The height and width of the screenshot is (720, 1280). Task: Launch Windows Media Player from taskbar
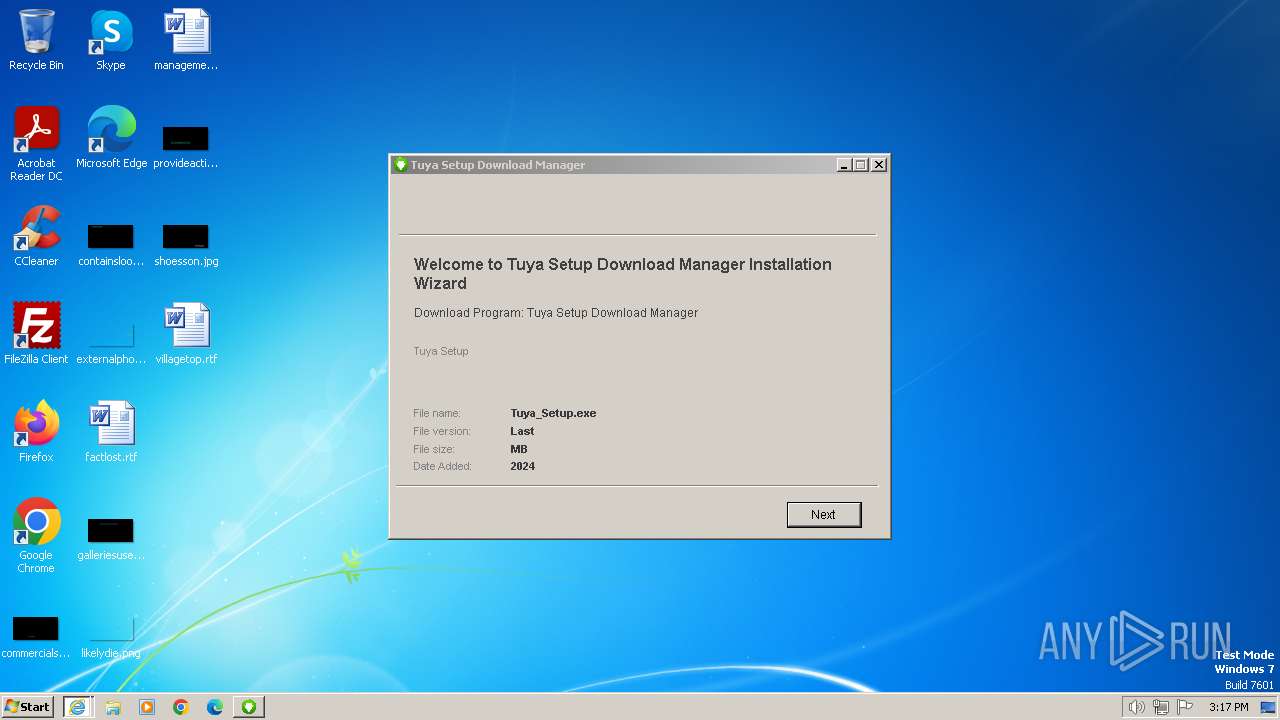147,707
